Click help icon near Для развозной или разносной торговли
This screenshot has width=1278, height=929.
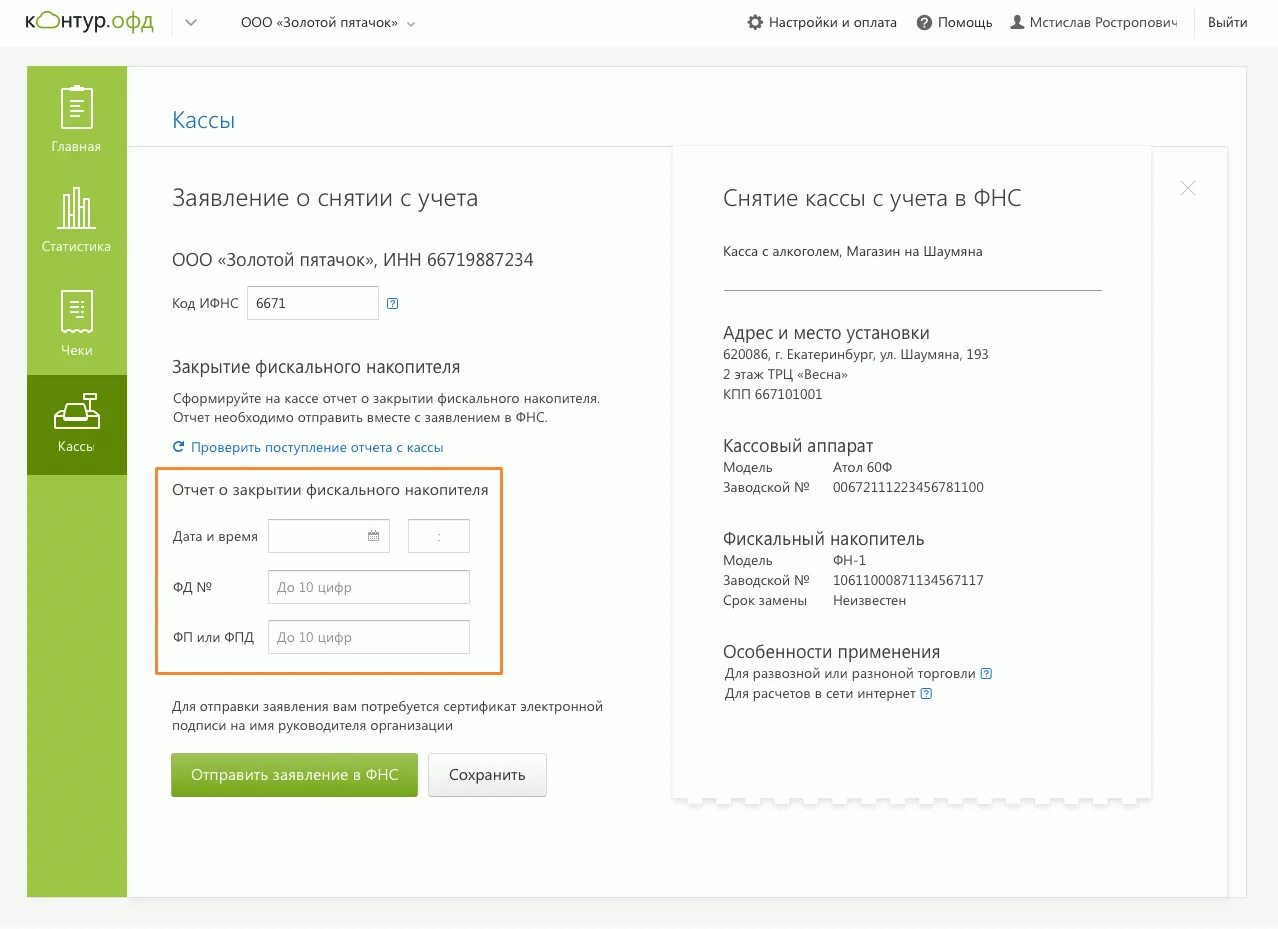coord(987,673)
